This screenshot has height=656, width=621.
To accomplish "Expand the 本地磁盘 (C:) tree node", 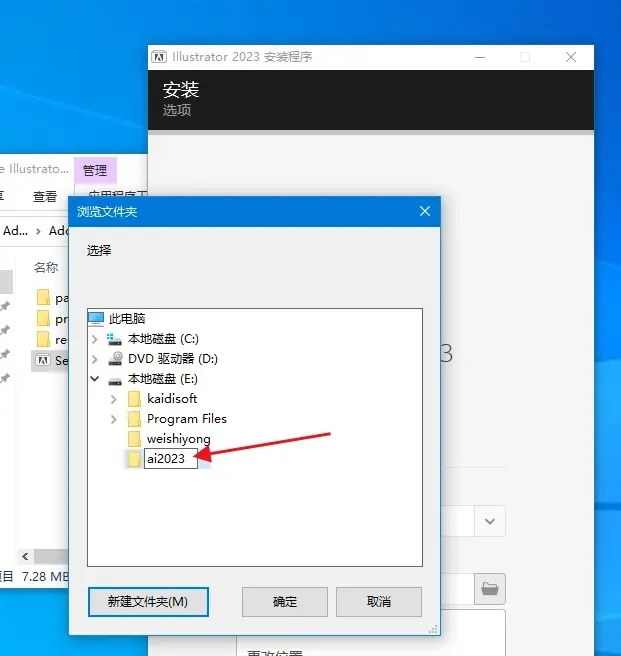I will pyautogui.click(x=95, y=339).
